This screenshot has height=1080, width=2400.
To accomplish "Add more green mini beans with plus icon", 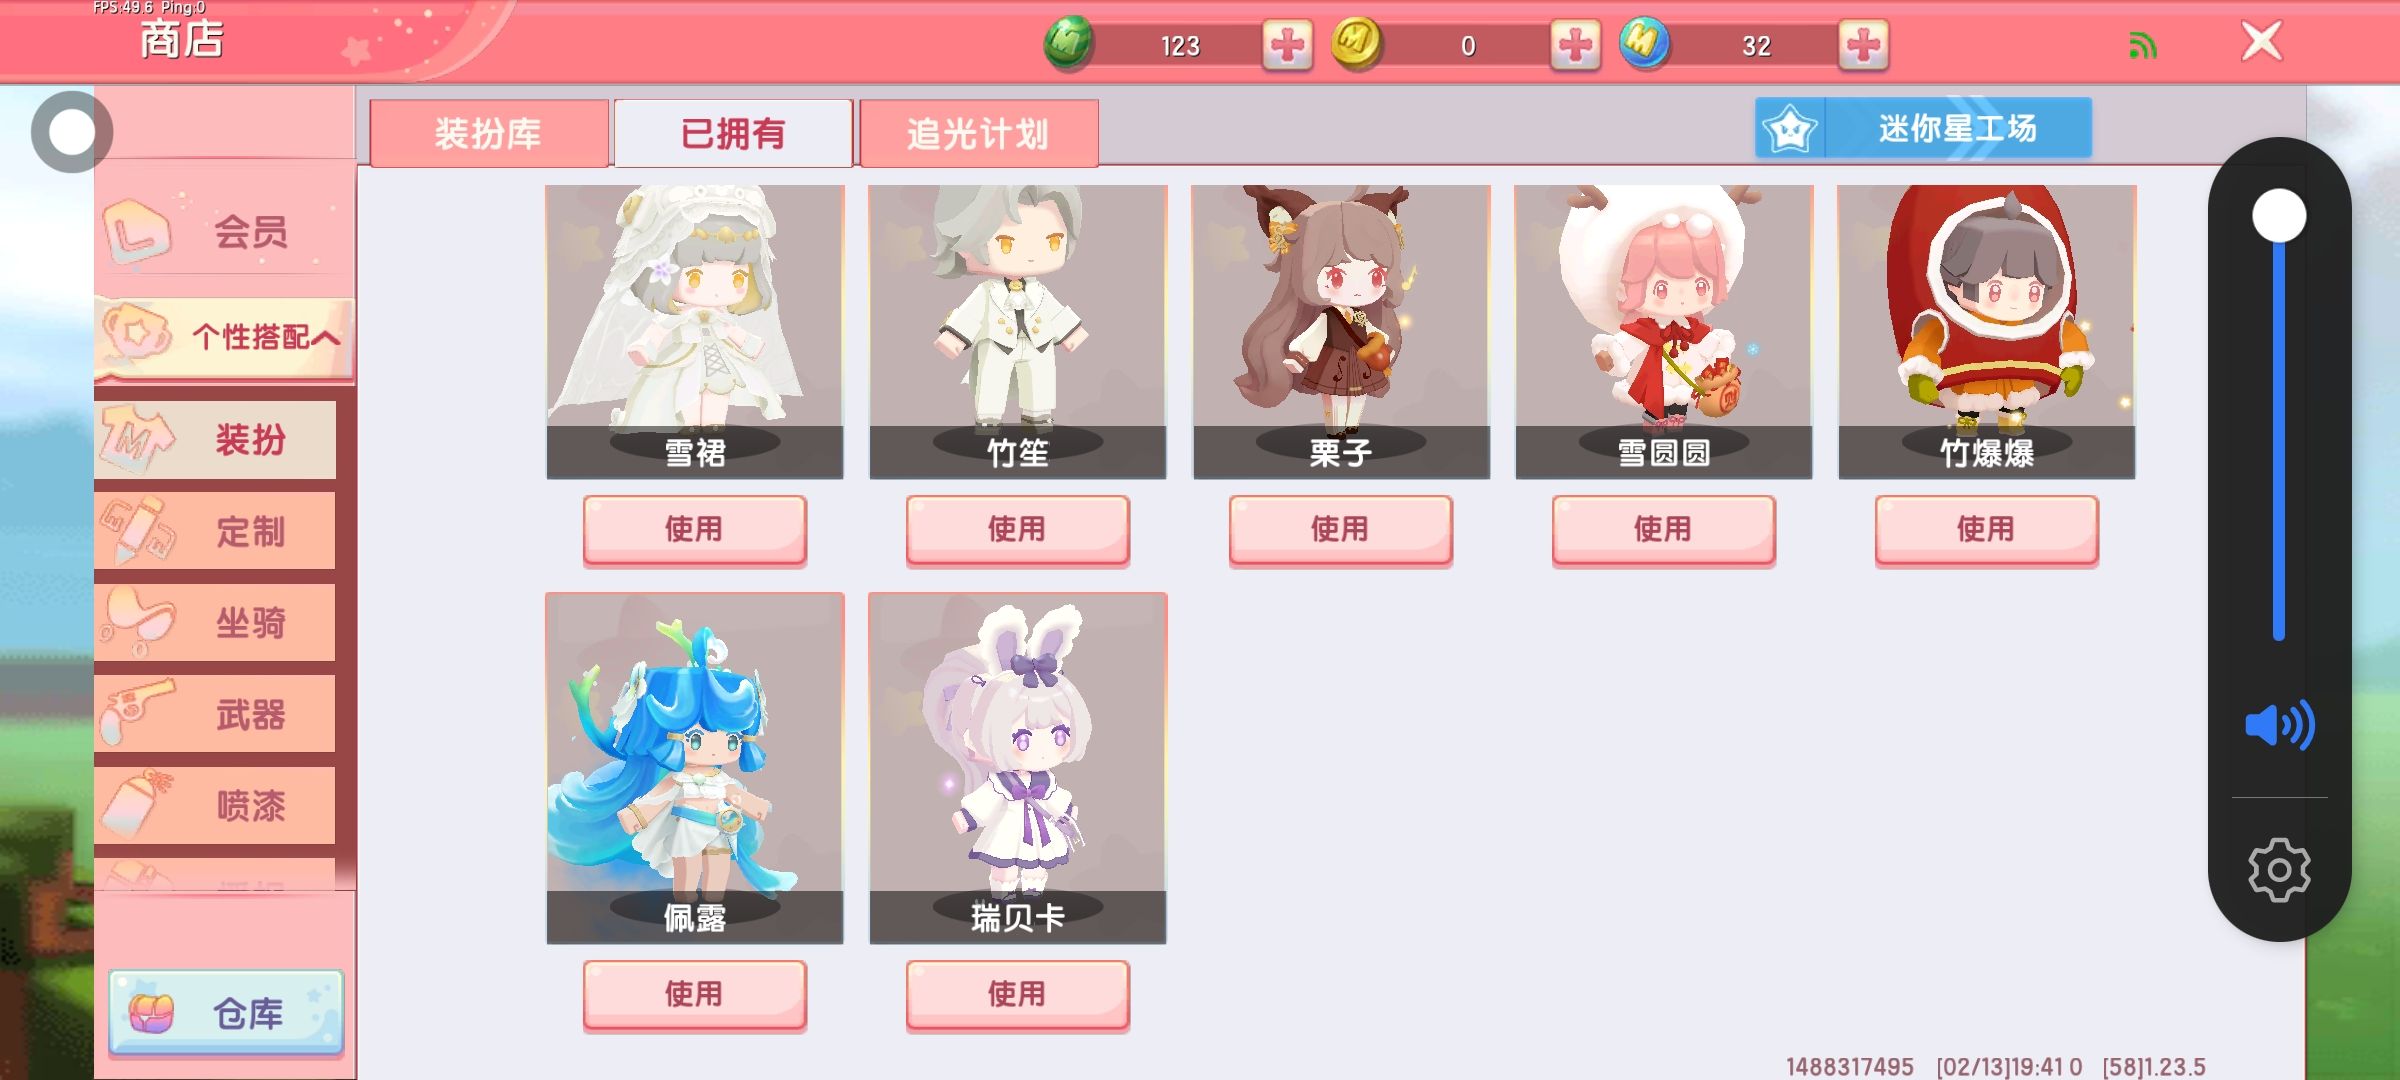I will [1287, 45].
